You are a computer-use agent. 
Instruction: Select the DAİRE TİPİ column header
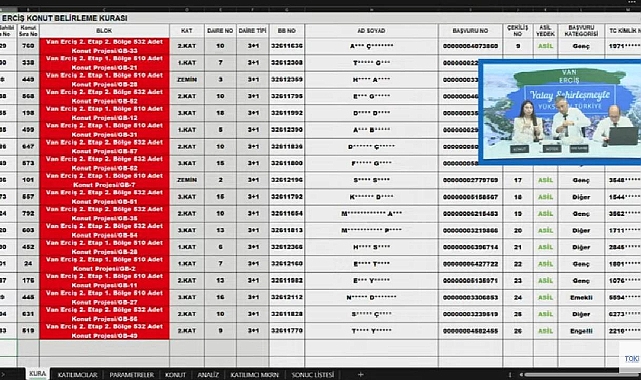[x=253, y=31]
